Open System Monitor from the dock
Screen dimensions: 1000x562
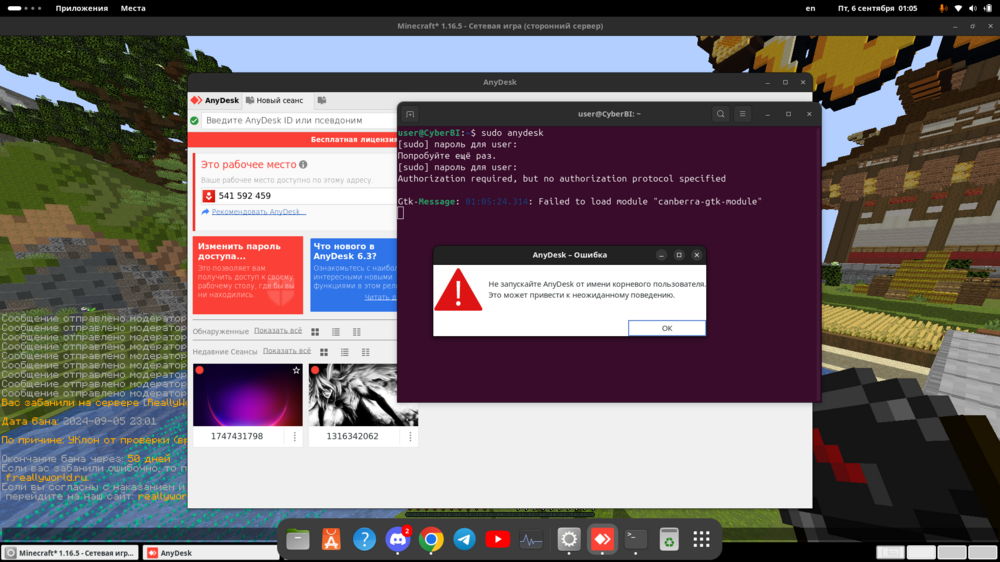[x=531, y=540]
